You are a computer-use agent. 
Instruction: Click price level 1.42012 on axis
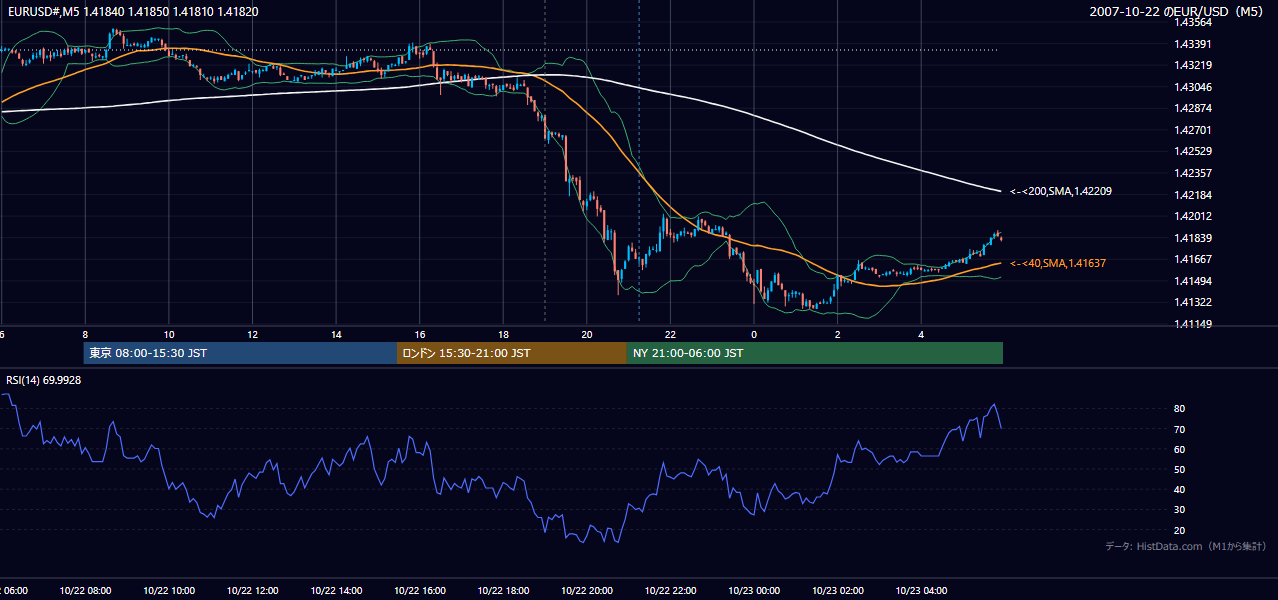tap(1191, 216)
